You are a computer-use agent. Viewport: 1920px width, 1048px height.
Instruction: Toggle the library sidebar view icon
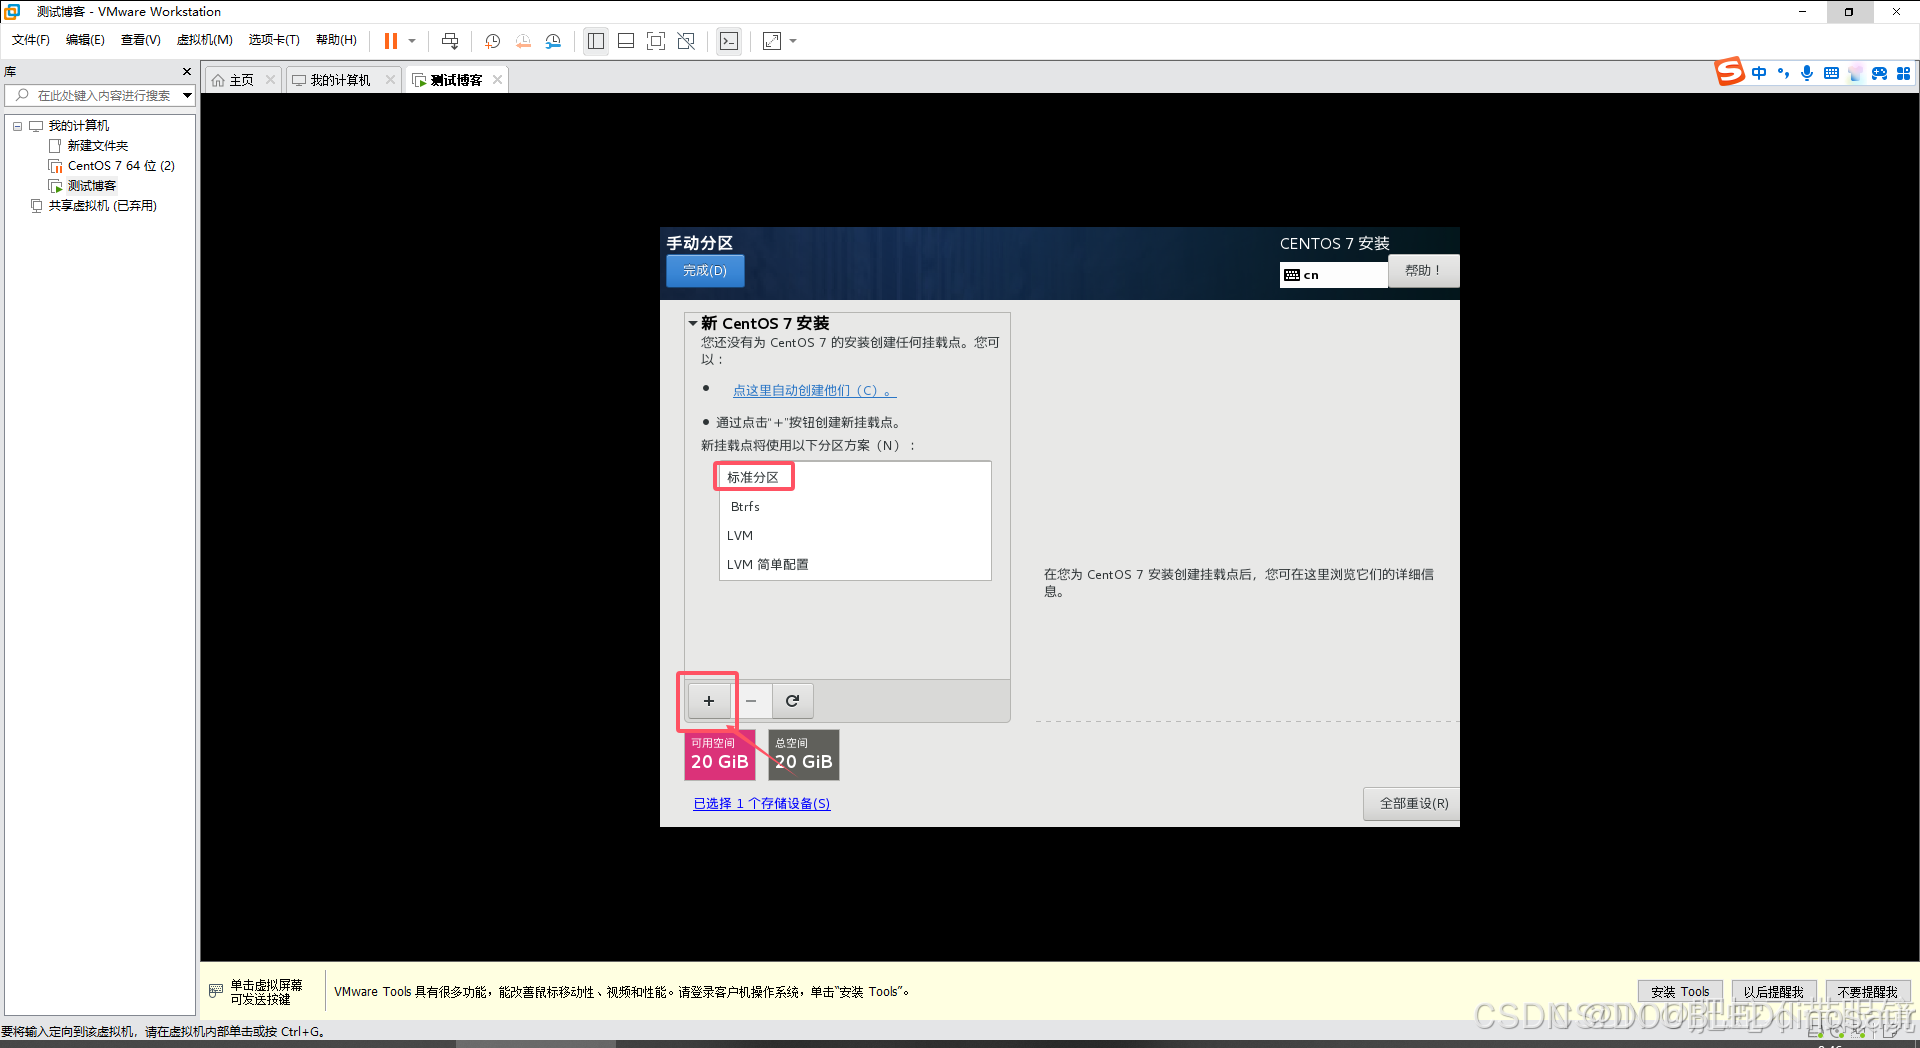point(596,41)
